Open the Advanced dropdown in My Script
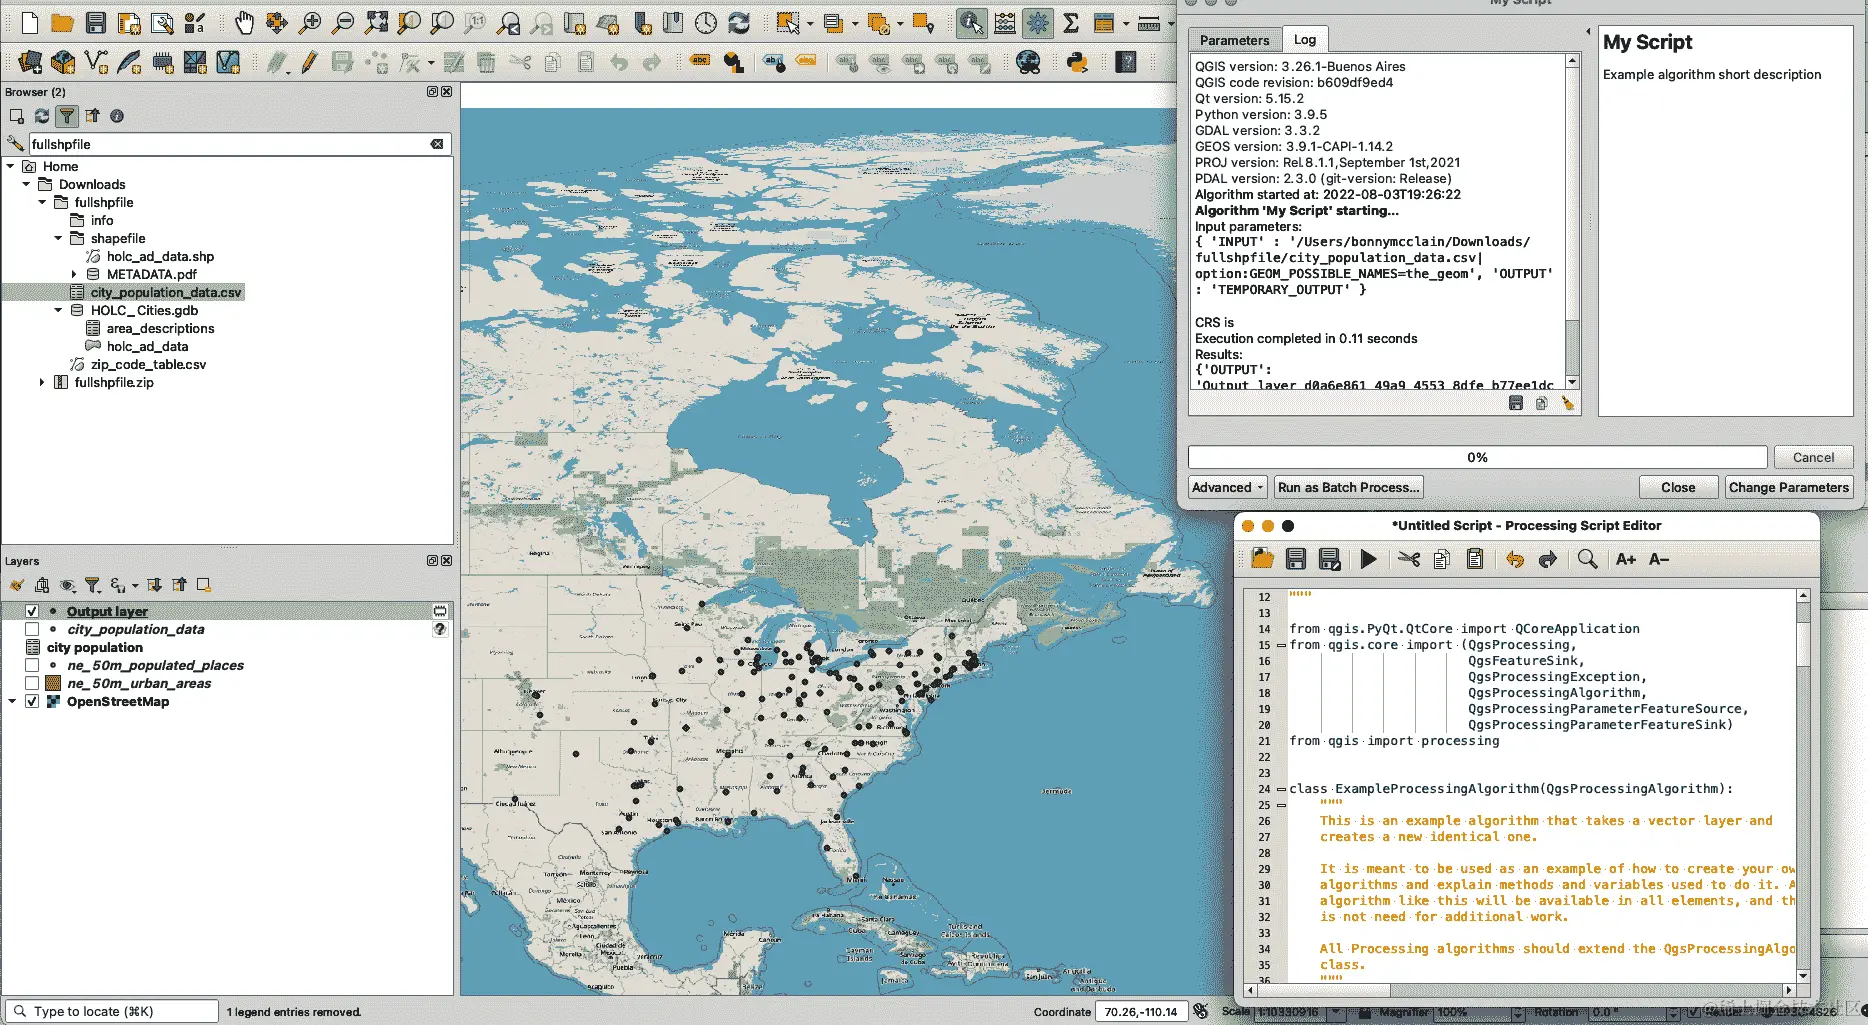The image size is (1868, 1025). tap(1227, 487)
